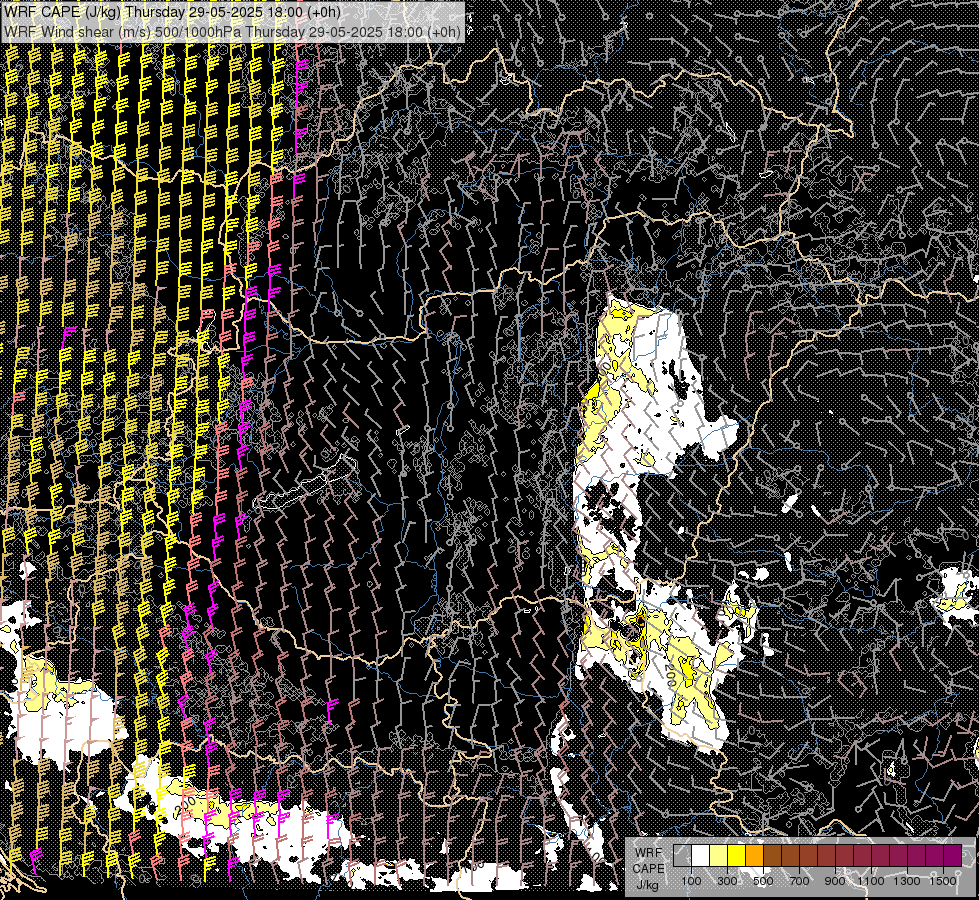The height and width of the screenshot is (900, 979).
Task: Select the pale yellow legend swatch
Action: 719,855
